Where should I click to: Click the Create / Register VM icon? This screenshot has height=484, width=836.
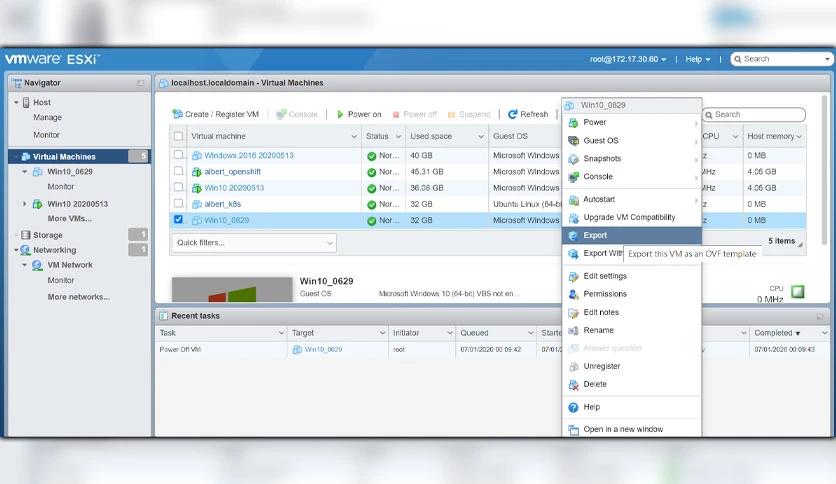(x=178, y=115)
